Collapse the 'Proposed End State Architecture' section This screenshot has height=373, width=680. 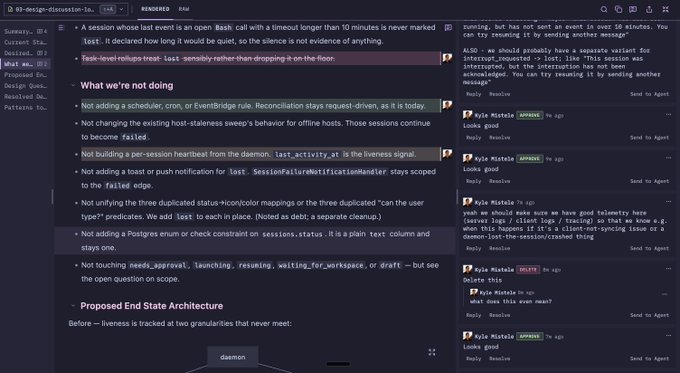[73, 306]
